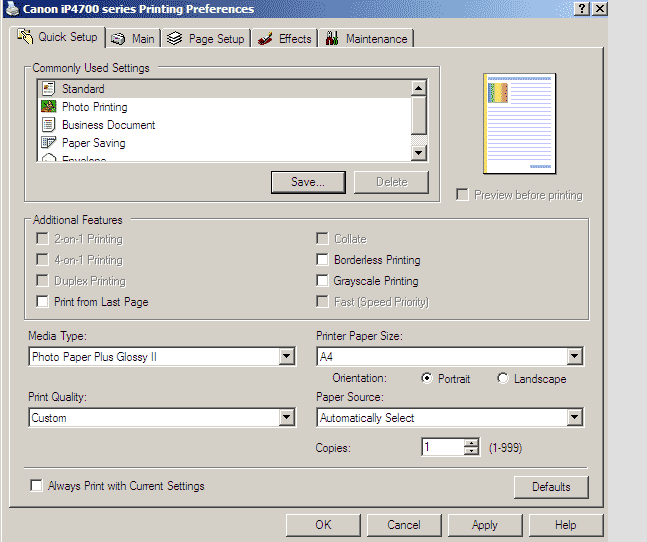This screenshot has height=542, width=647.
Task: Toggle Grayscale Printing checkbox
Action: (x=322, y=281)
